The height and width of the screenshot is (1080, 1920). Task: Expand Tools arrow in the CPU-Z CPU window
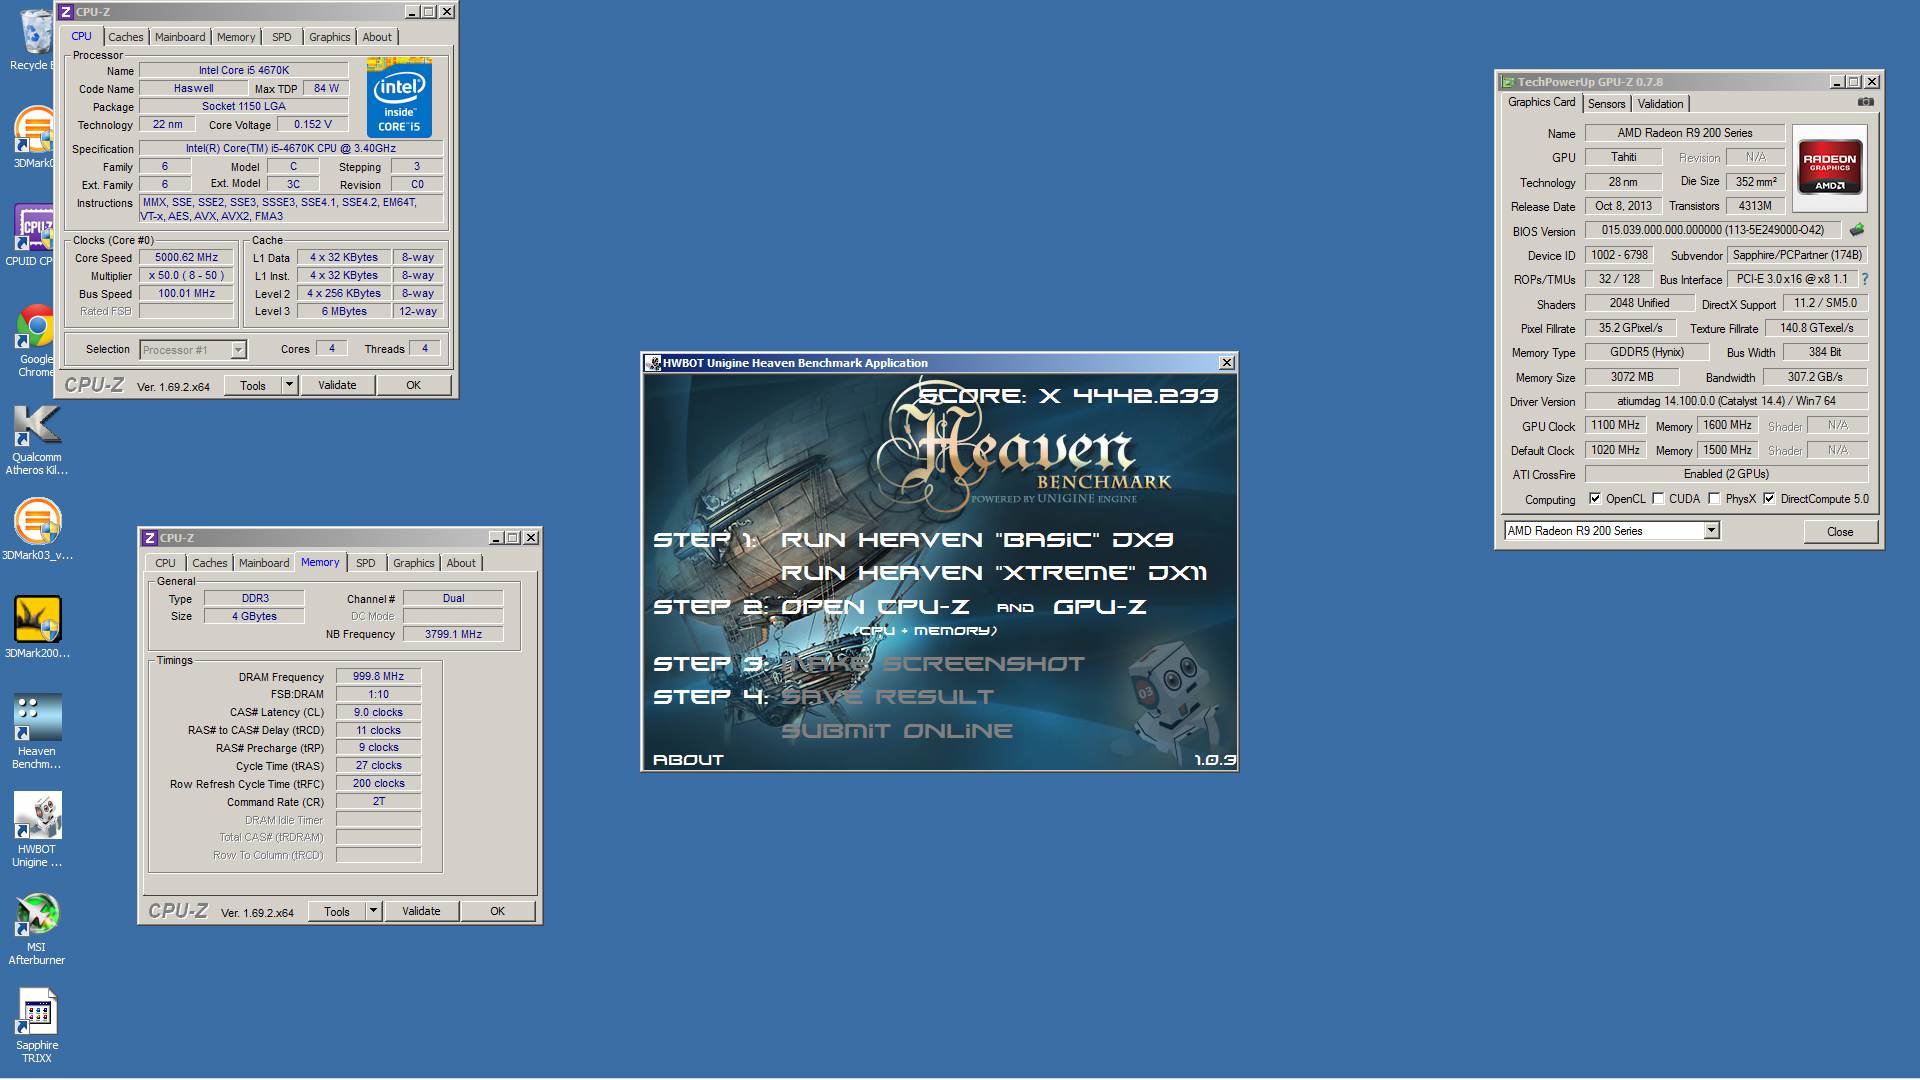point(289,385)
